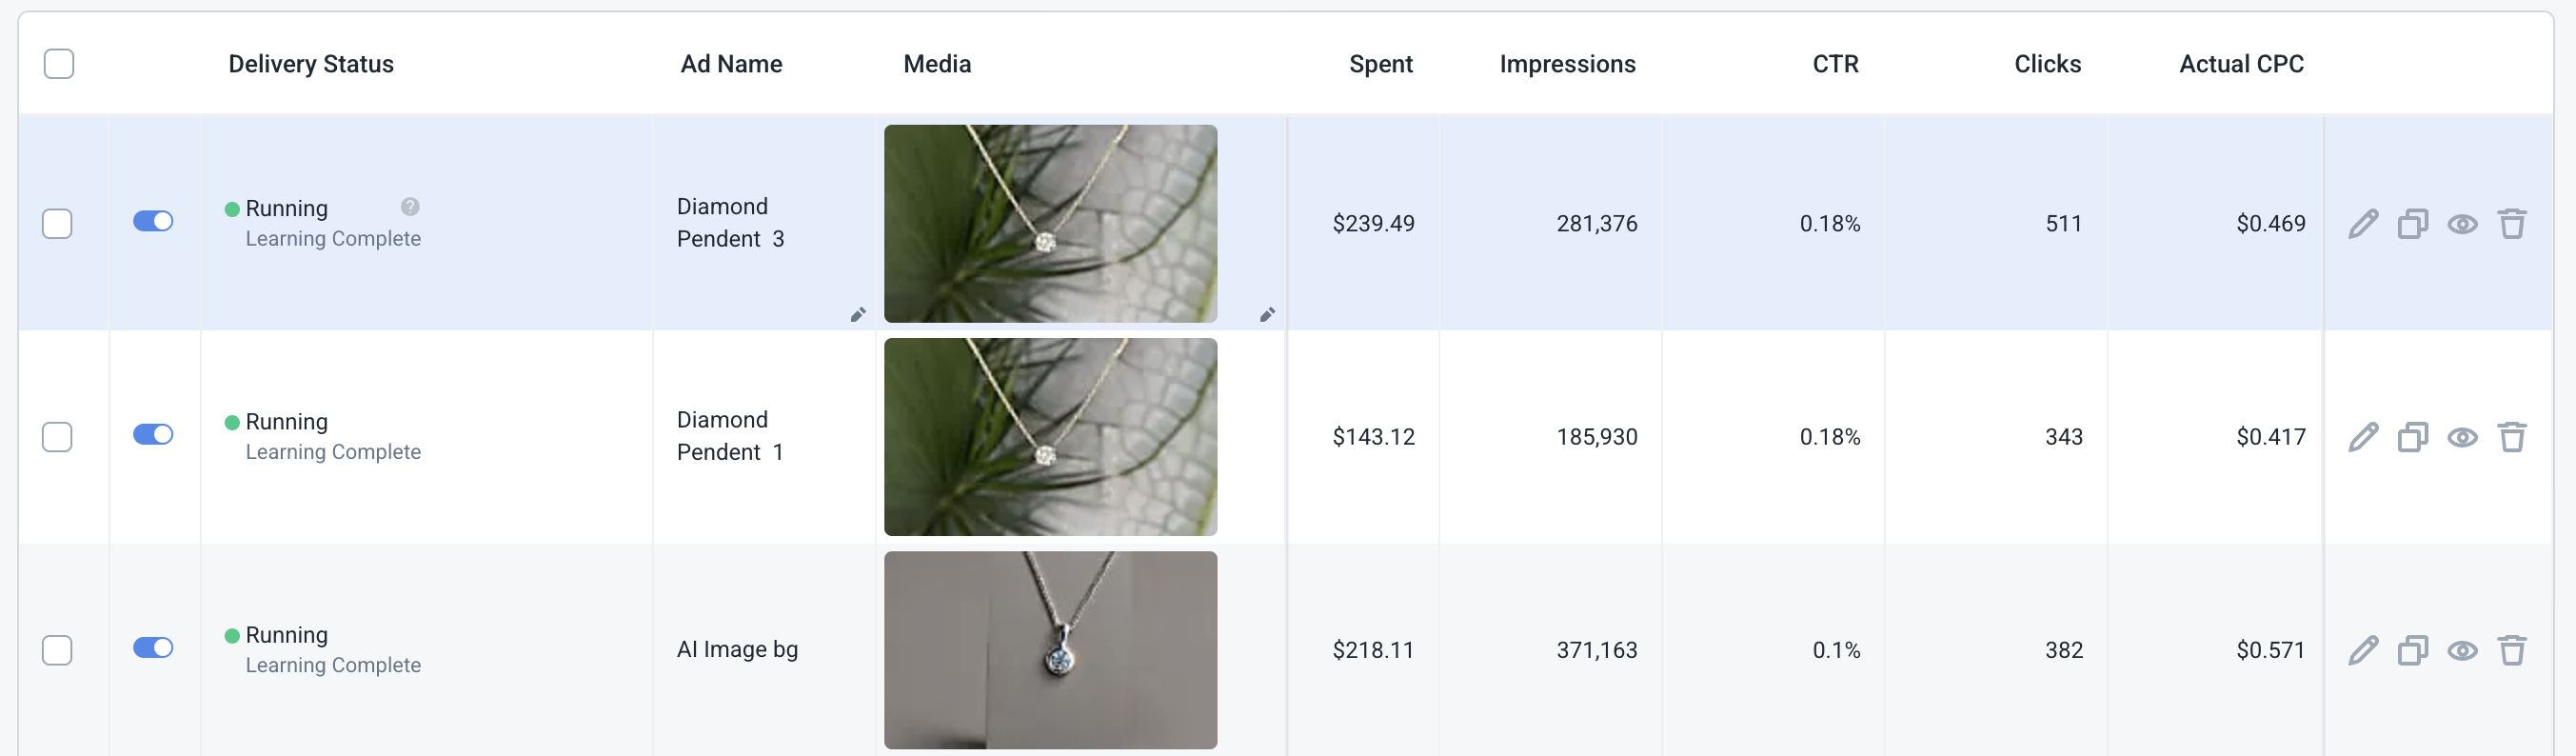Edit the Diamond Pendent 3 ad
The width and height of the screenshot is (2576, 756).
2363,224
